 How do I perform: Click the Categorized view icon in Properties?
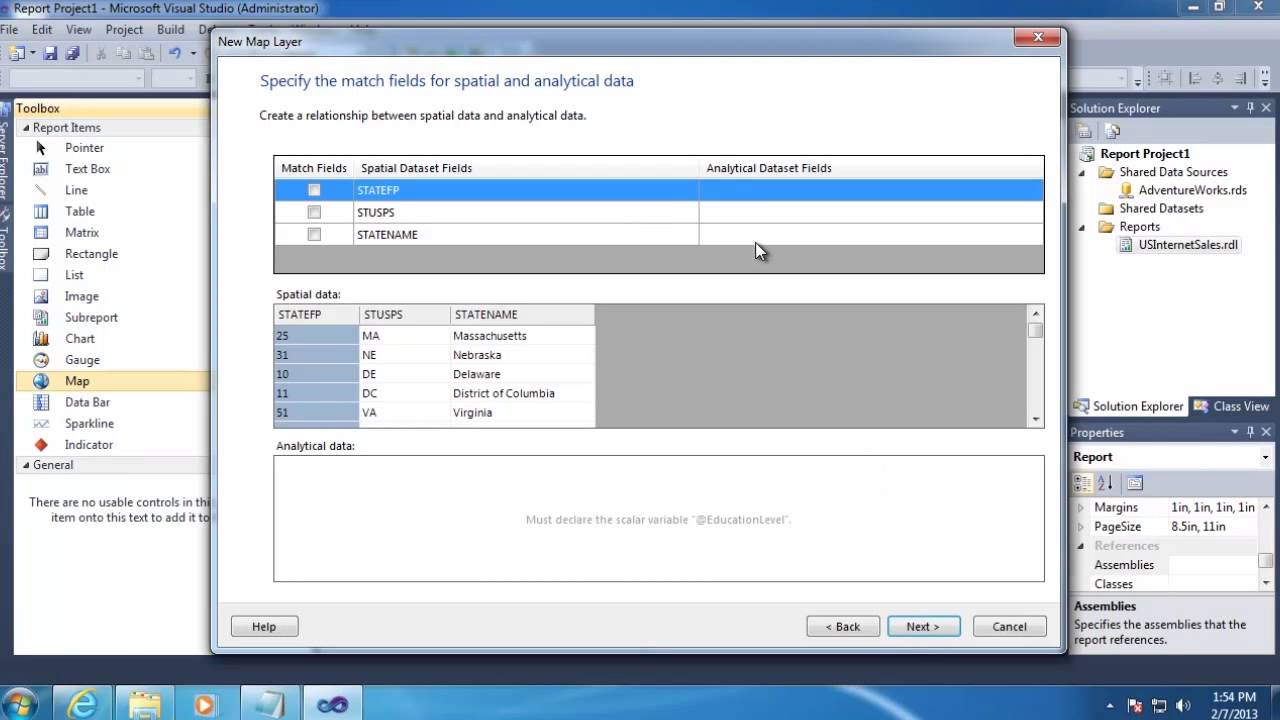(x=1083, y=483)
